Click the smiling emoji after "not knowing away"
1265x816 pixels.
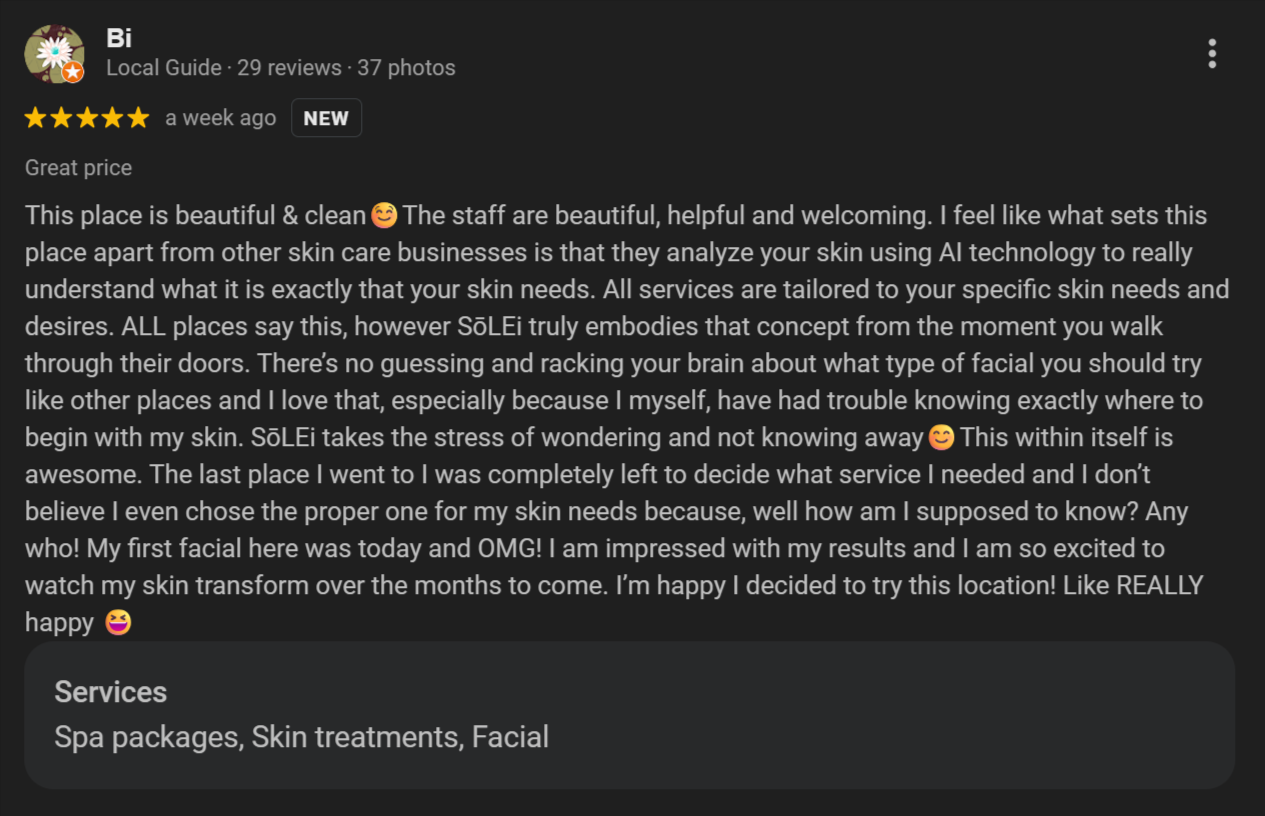(x=941, y=438)
